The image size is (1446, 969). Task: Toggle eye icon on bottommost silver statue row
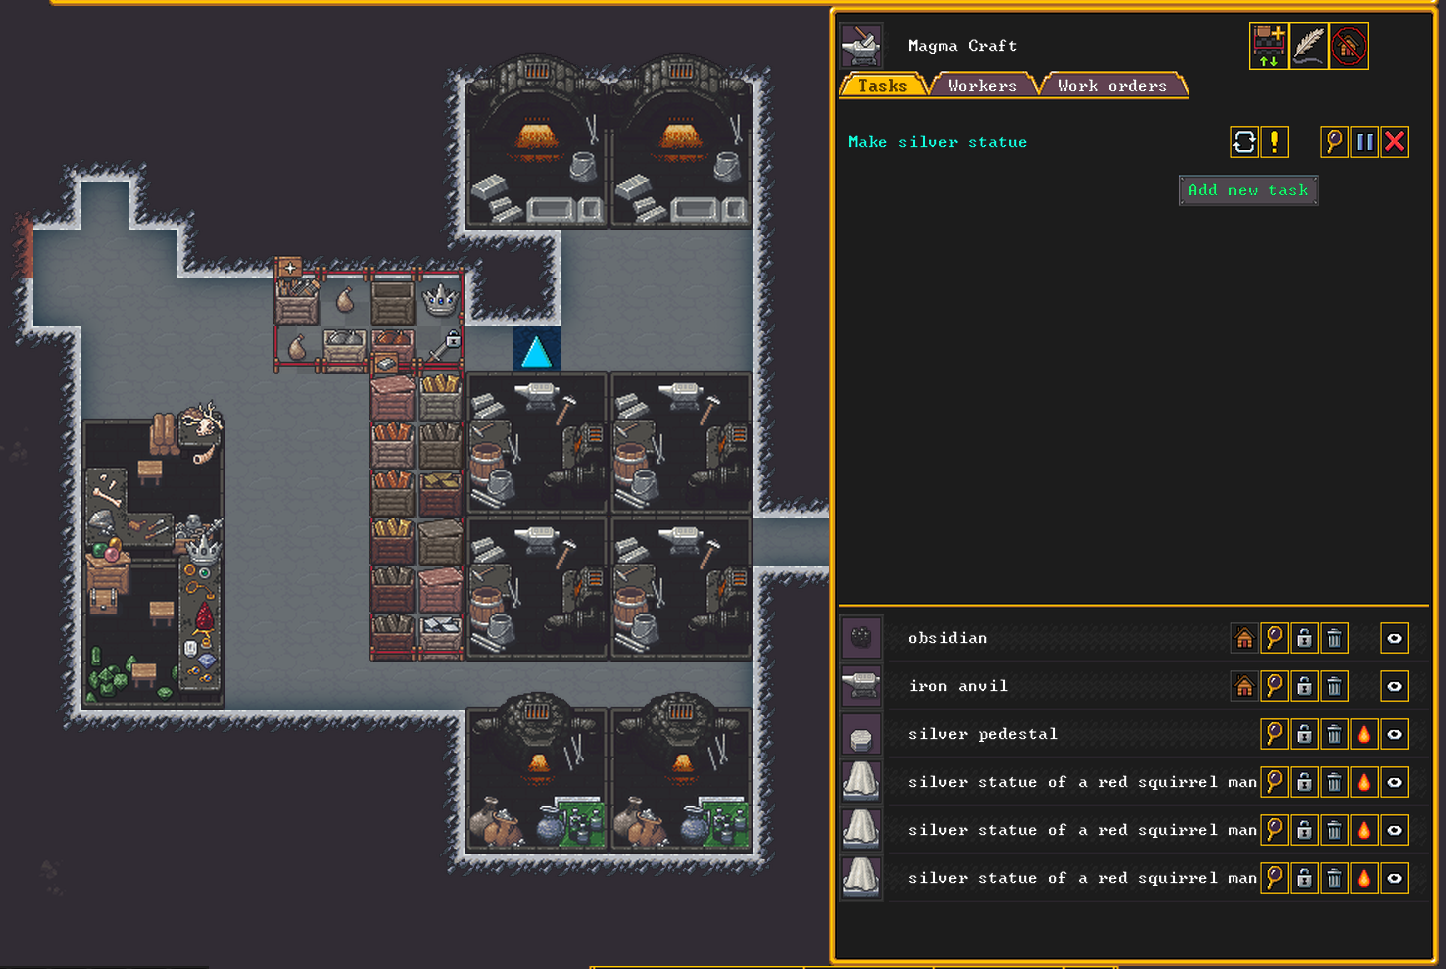1394,878
